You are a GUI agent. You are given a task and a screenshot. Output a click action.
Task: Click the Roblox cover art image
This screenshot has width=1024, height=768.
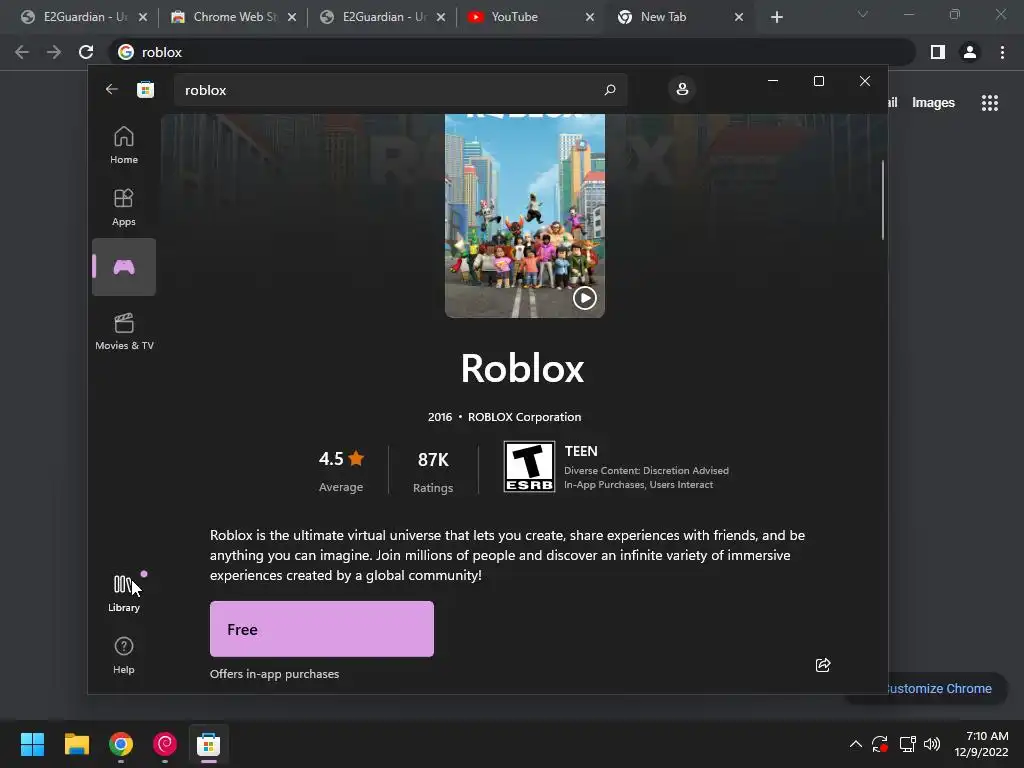pyautogui.click(x=525, y=216)
